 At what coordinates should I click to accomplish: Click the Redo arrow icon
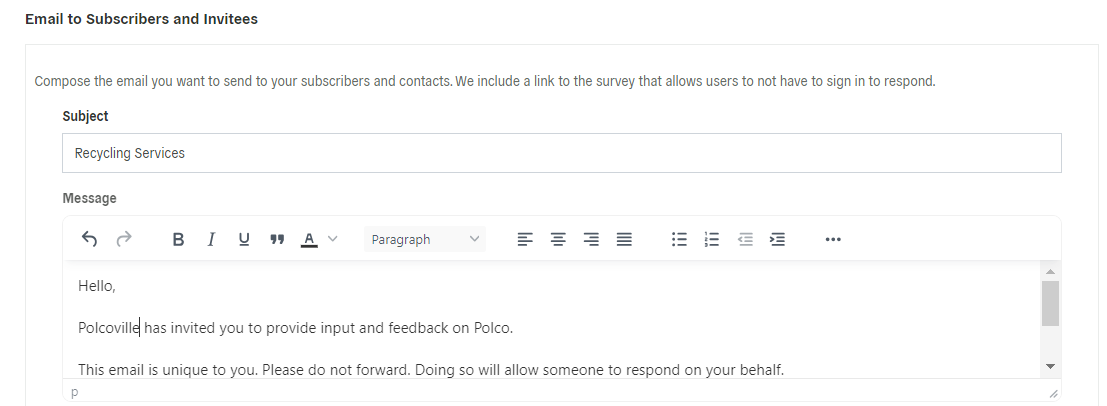tap(124, 239)
